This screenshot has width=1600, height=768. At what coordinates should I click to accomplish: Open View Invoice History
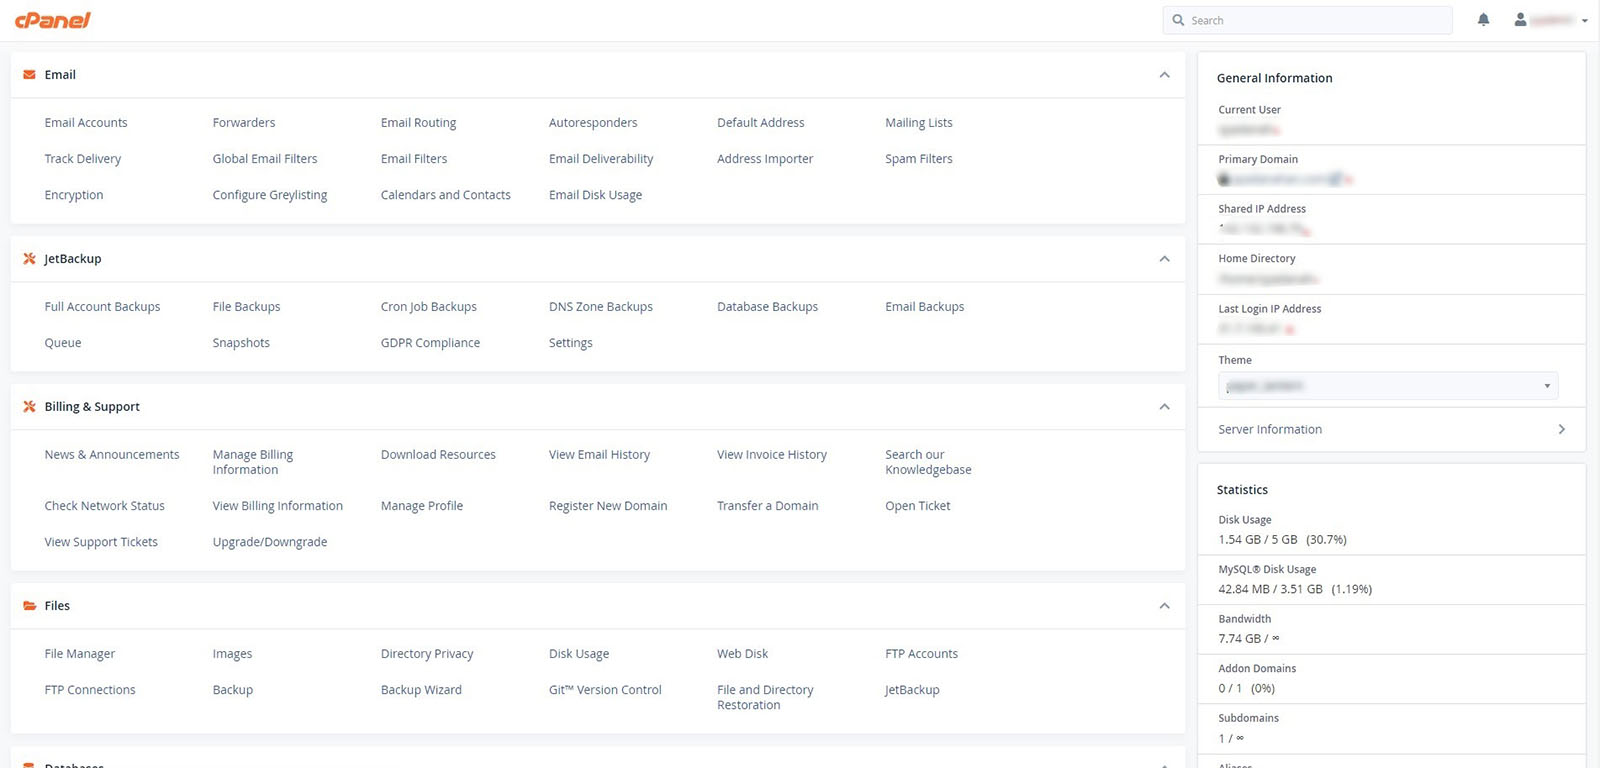click(771, 455)
